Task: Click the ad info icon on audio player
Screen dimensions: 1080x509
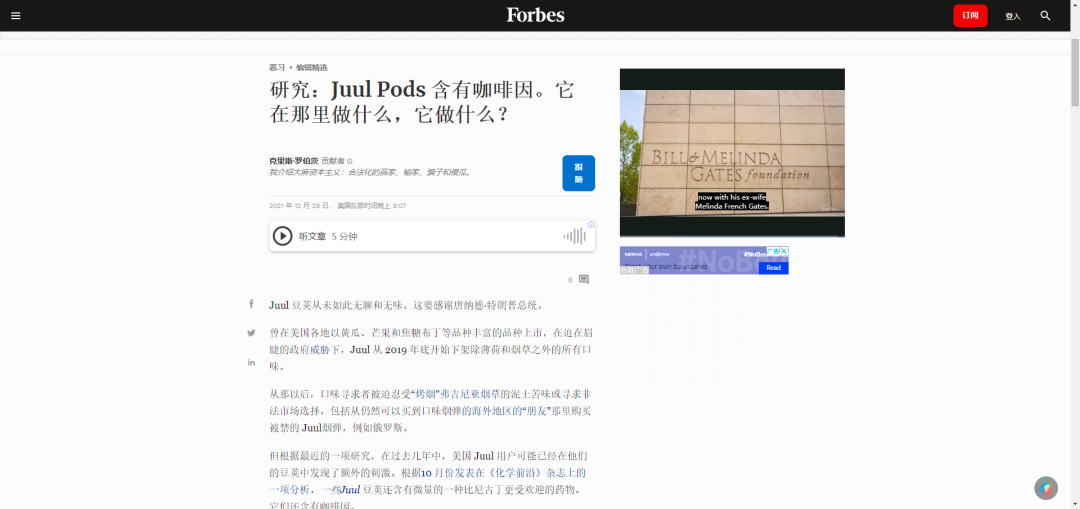Action: [591, 225]
